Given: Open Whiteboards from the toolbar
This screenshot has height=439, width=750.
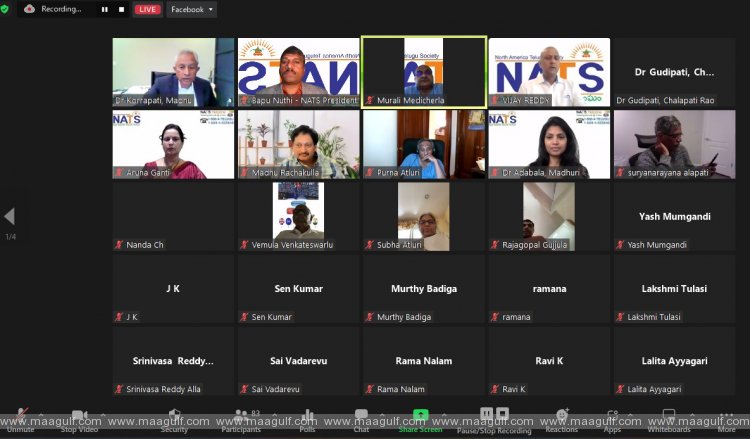Looking at the screenshot, I should [x=668, y=416].
